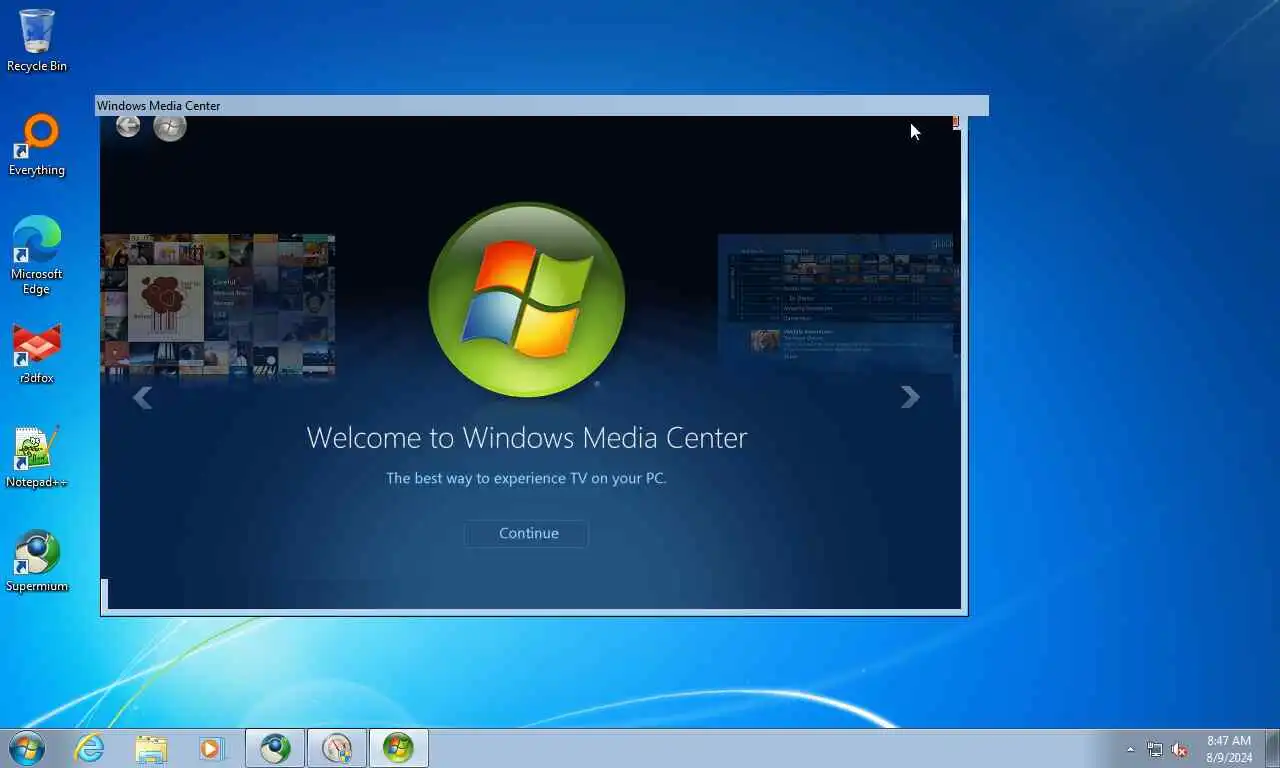Show the previous slide with the left arrow
Screen dimensions: 1280x768
(x=143, y=398)
